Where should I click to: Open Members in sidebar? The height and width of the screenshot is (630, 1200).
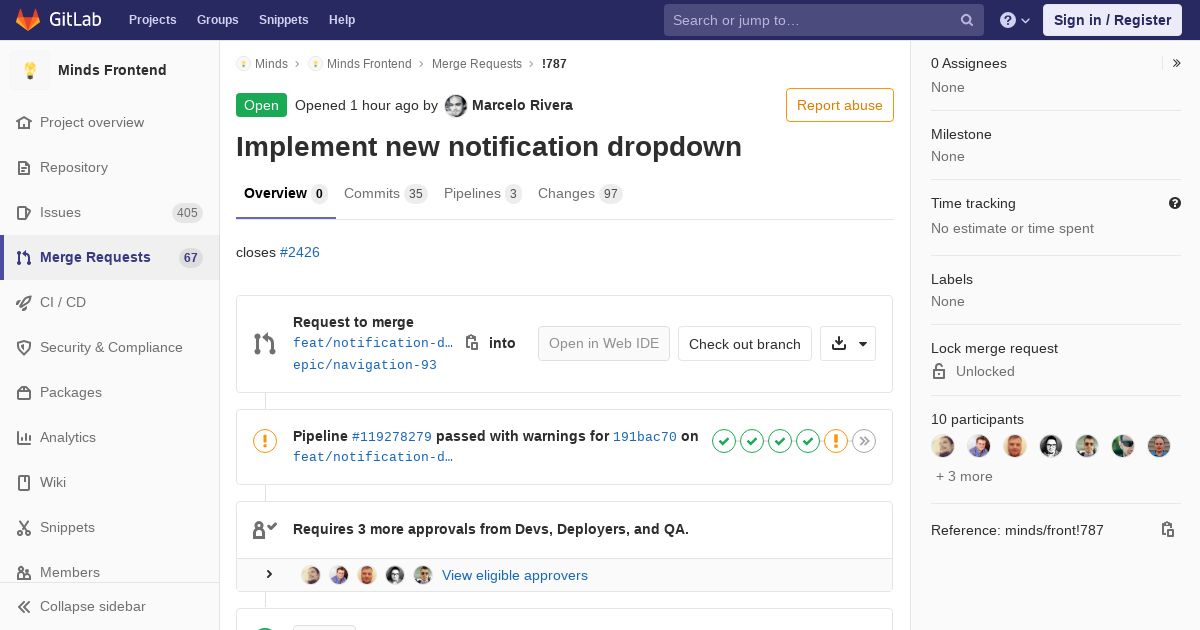click(110, 572)
